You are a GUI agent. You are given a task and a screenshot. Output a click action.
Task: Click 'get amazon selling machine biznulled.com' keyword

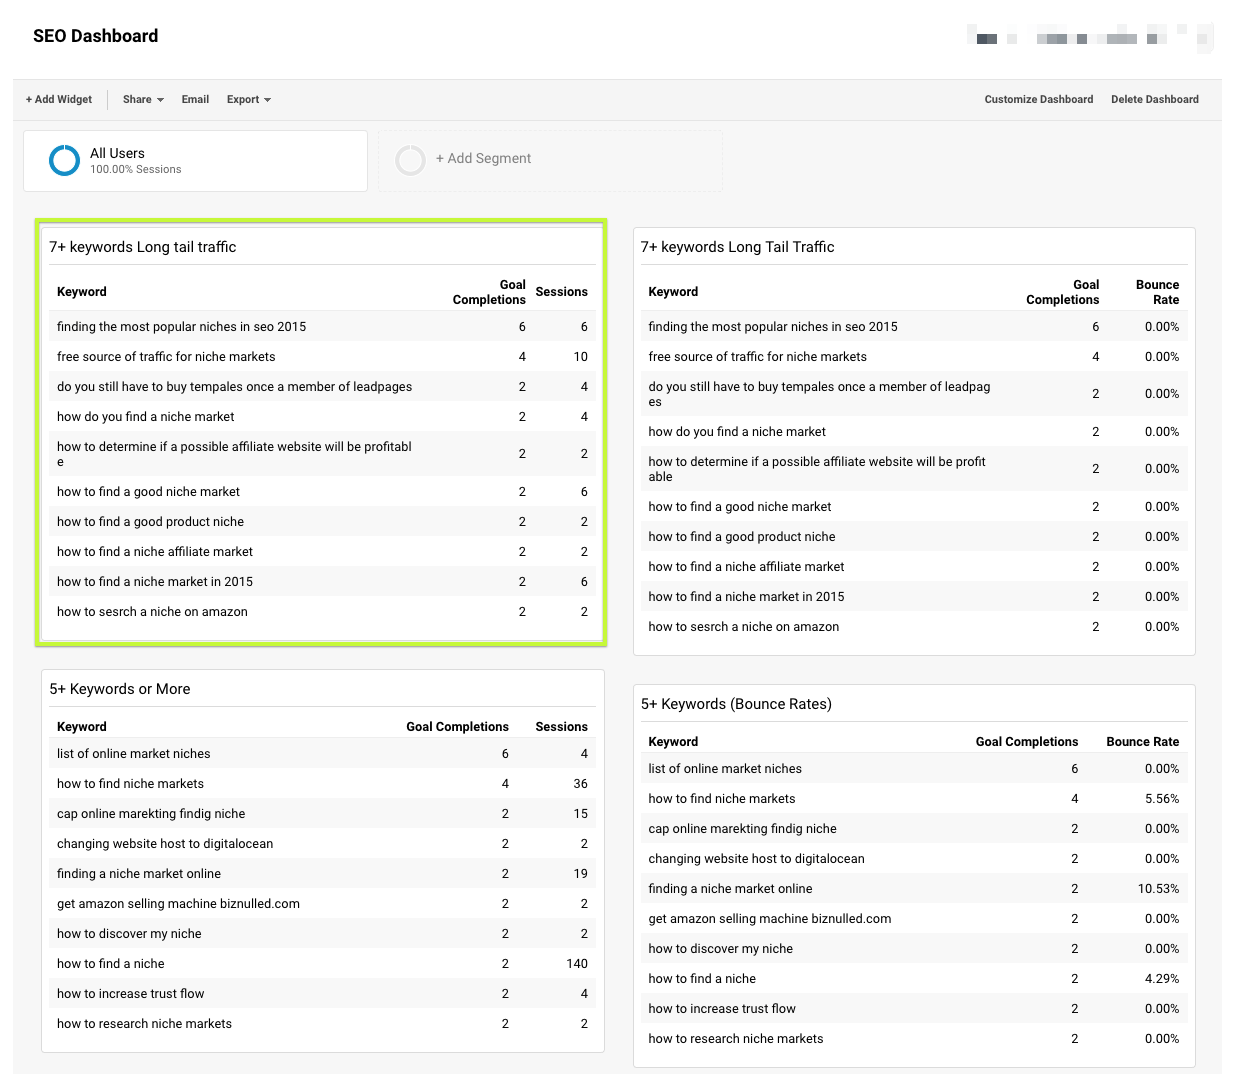[x=178, y=903]
